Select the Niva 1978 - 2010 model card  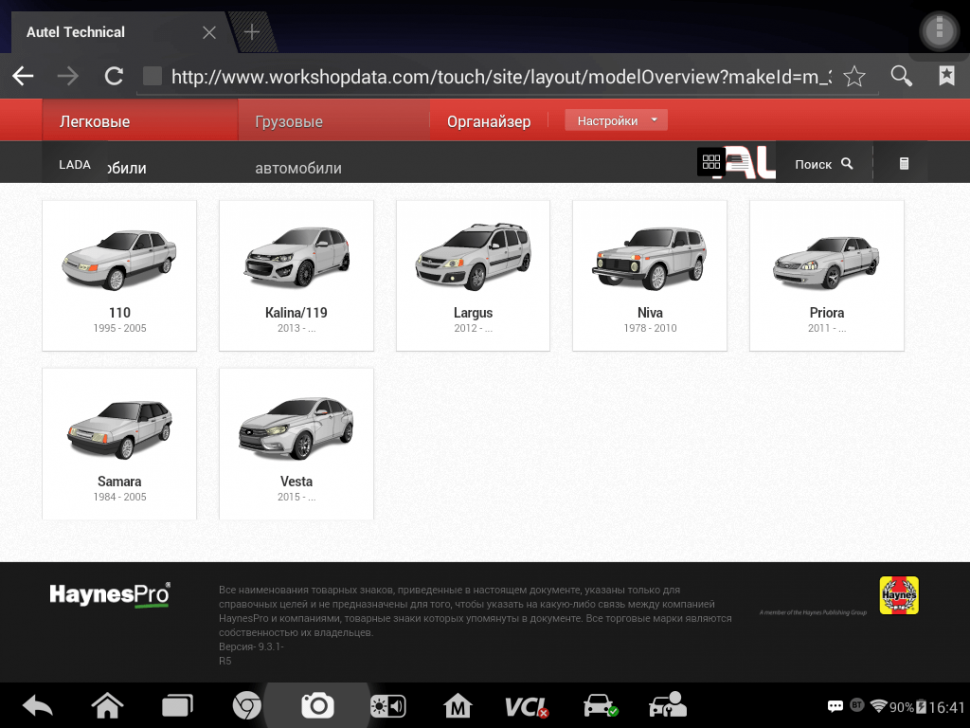click(649, 276)
